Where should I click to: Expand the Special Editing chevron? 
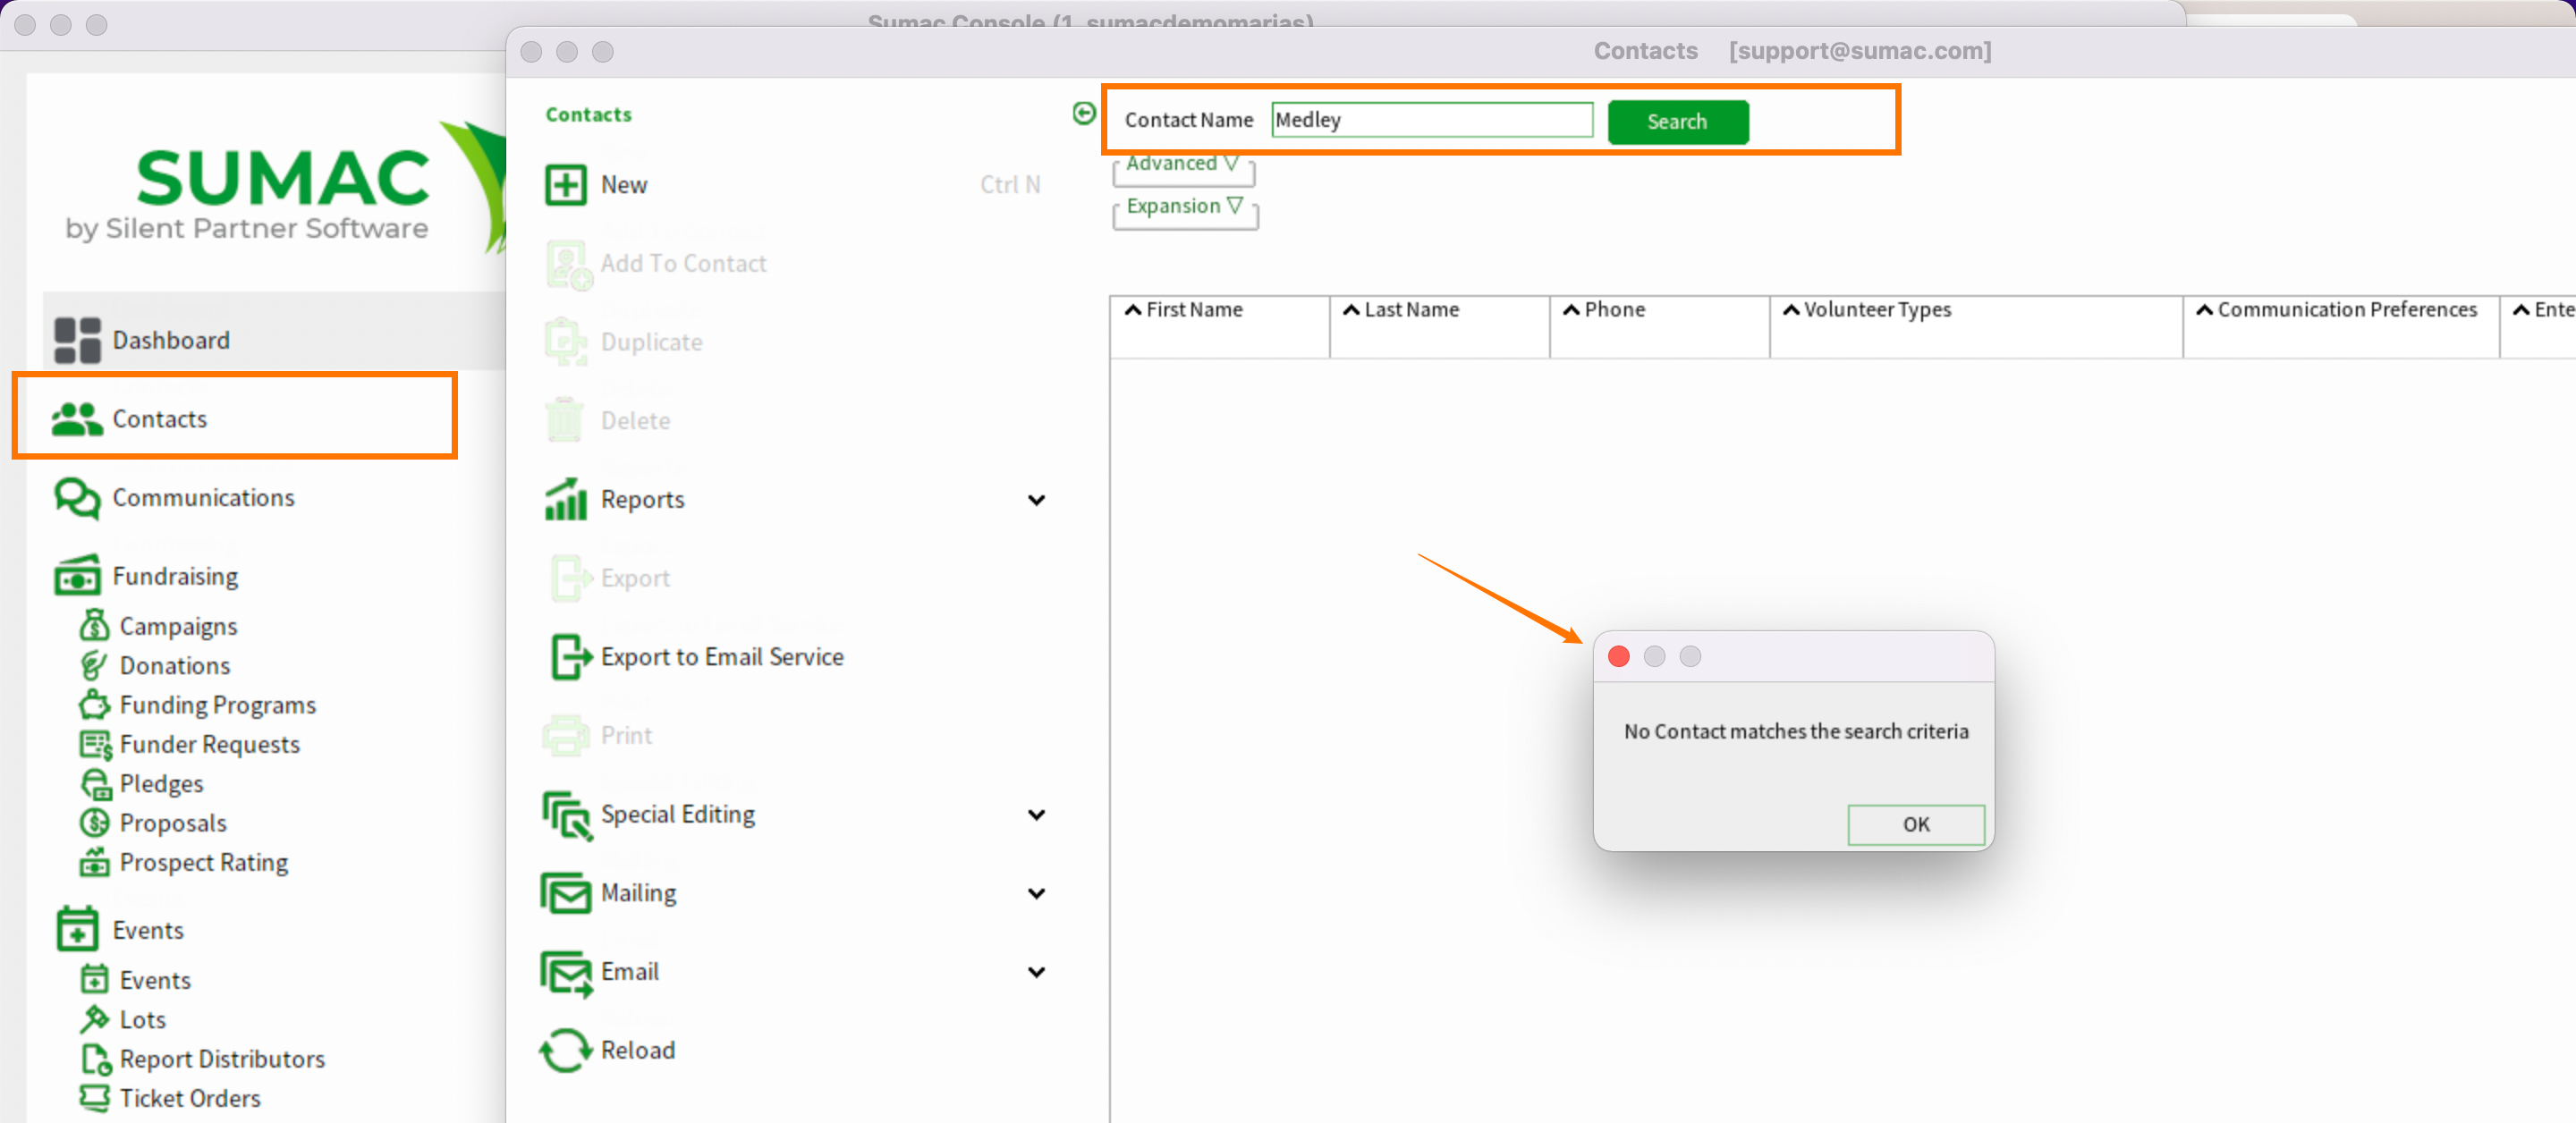pyautogui.click(x=1036, y=815)
